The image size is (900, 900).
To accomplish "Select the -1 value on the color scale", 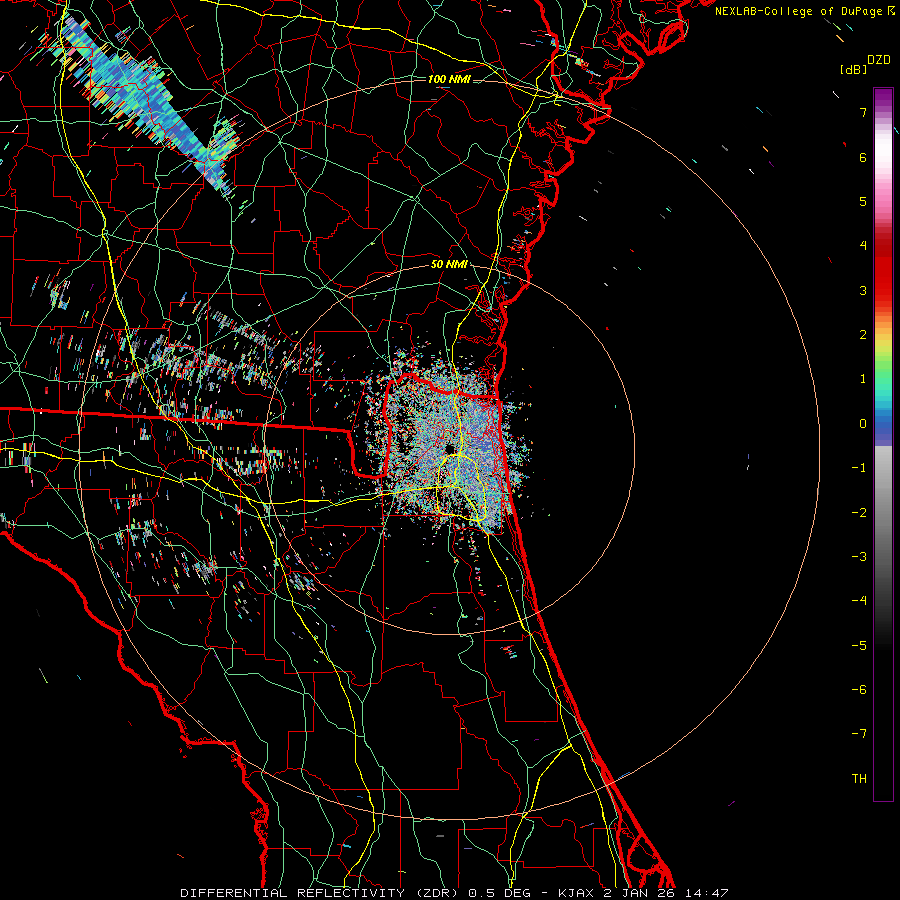I will [859, 468].
